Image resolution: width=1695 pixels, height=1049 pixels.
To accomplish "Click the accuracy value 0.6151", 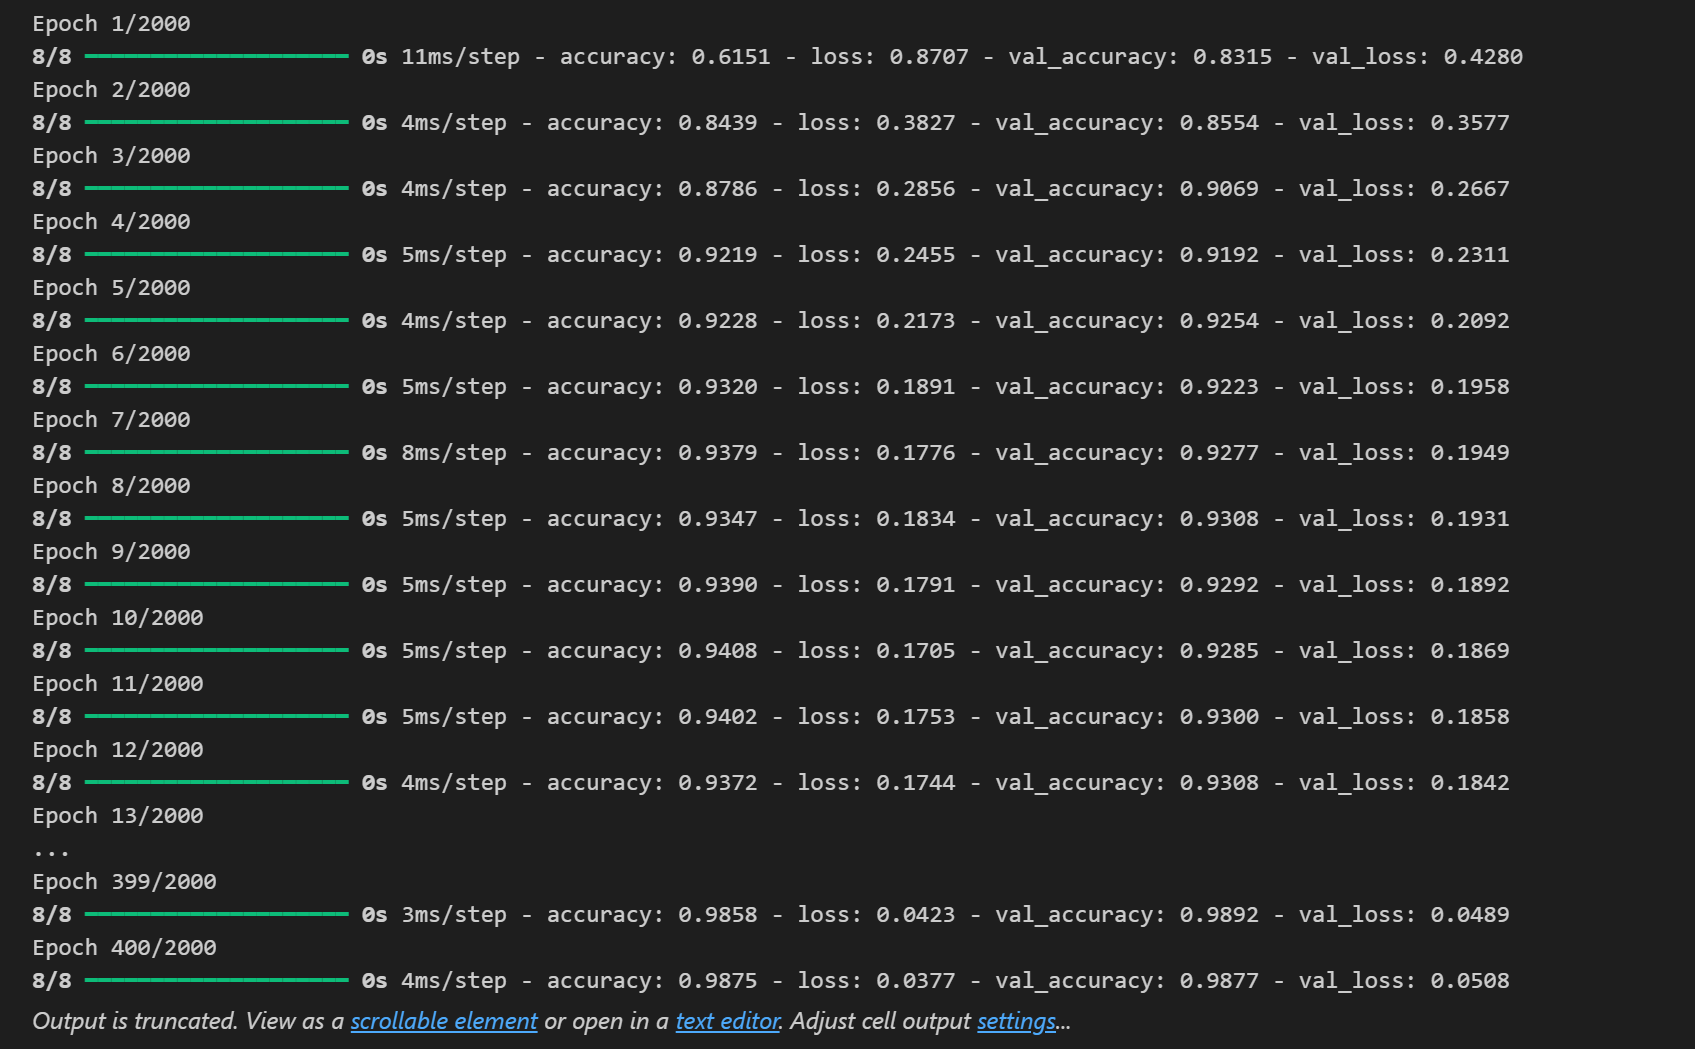I will coord(731,57).
